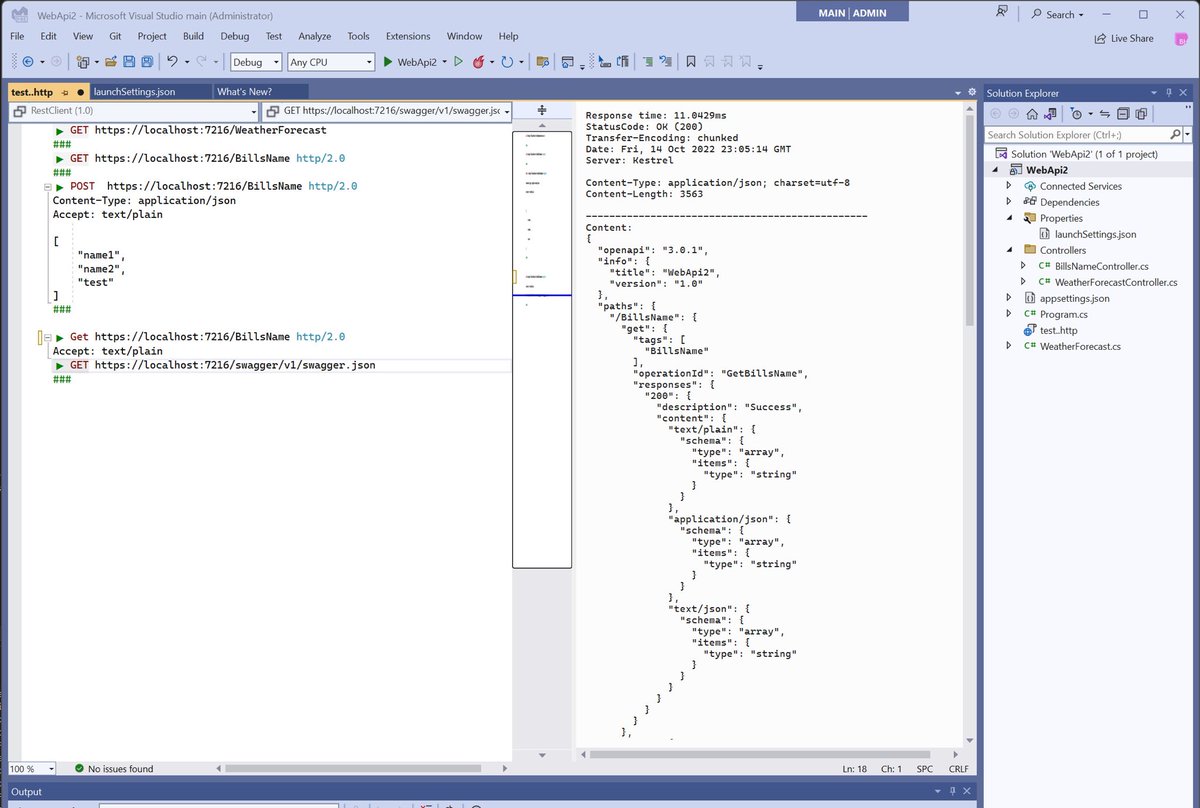
Task: Select appsettings.json in Solution Explorer
Action: [1074, 298]
